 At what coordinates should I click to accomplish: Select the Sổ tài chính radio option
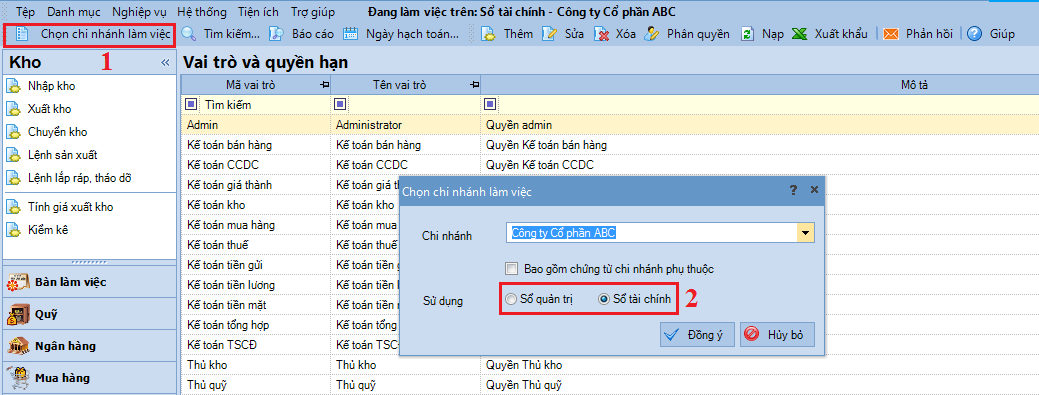click(604, 300)
